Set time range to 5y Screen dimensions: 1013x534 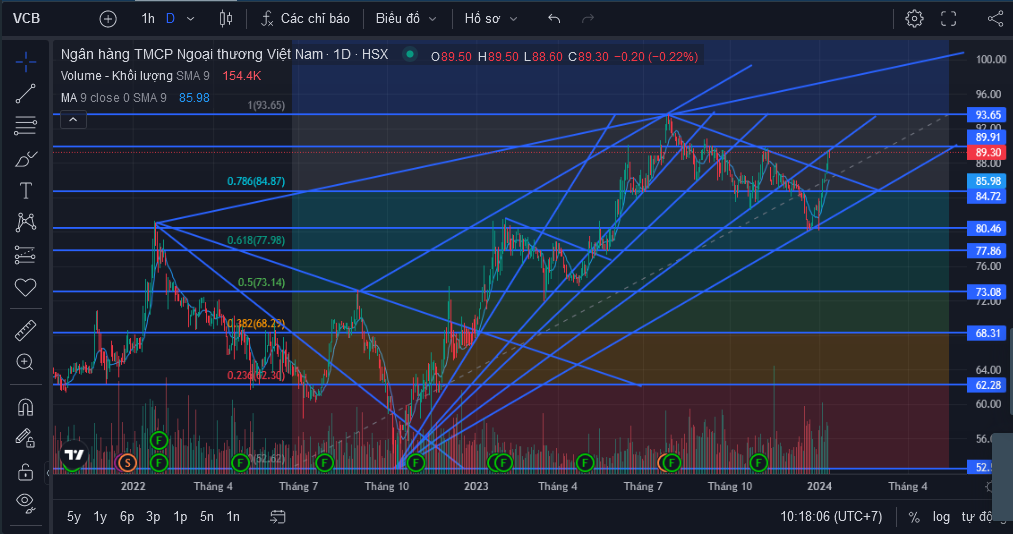pyautogui.click(x=74, y=517)
